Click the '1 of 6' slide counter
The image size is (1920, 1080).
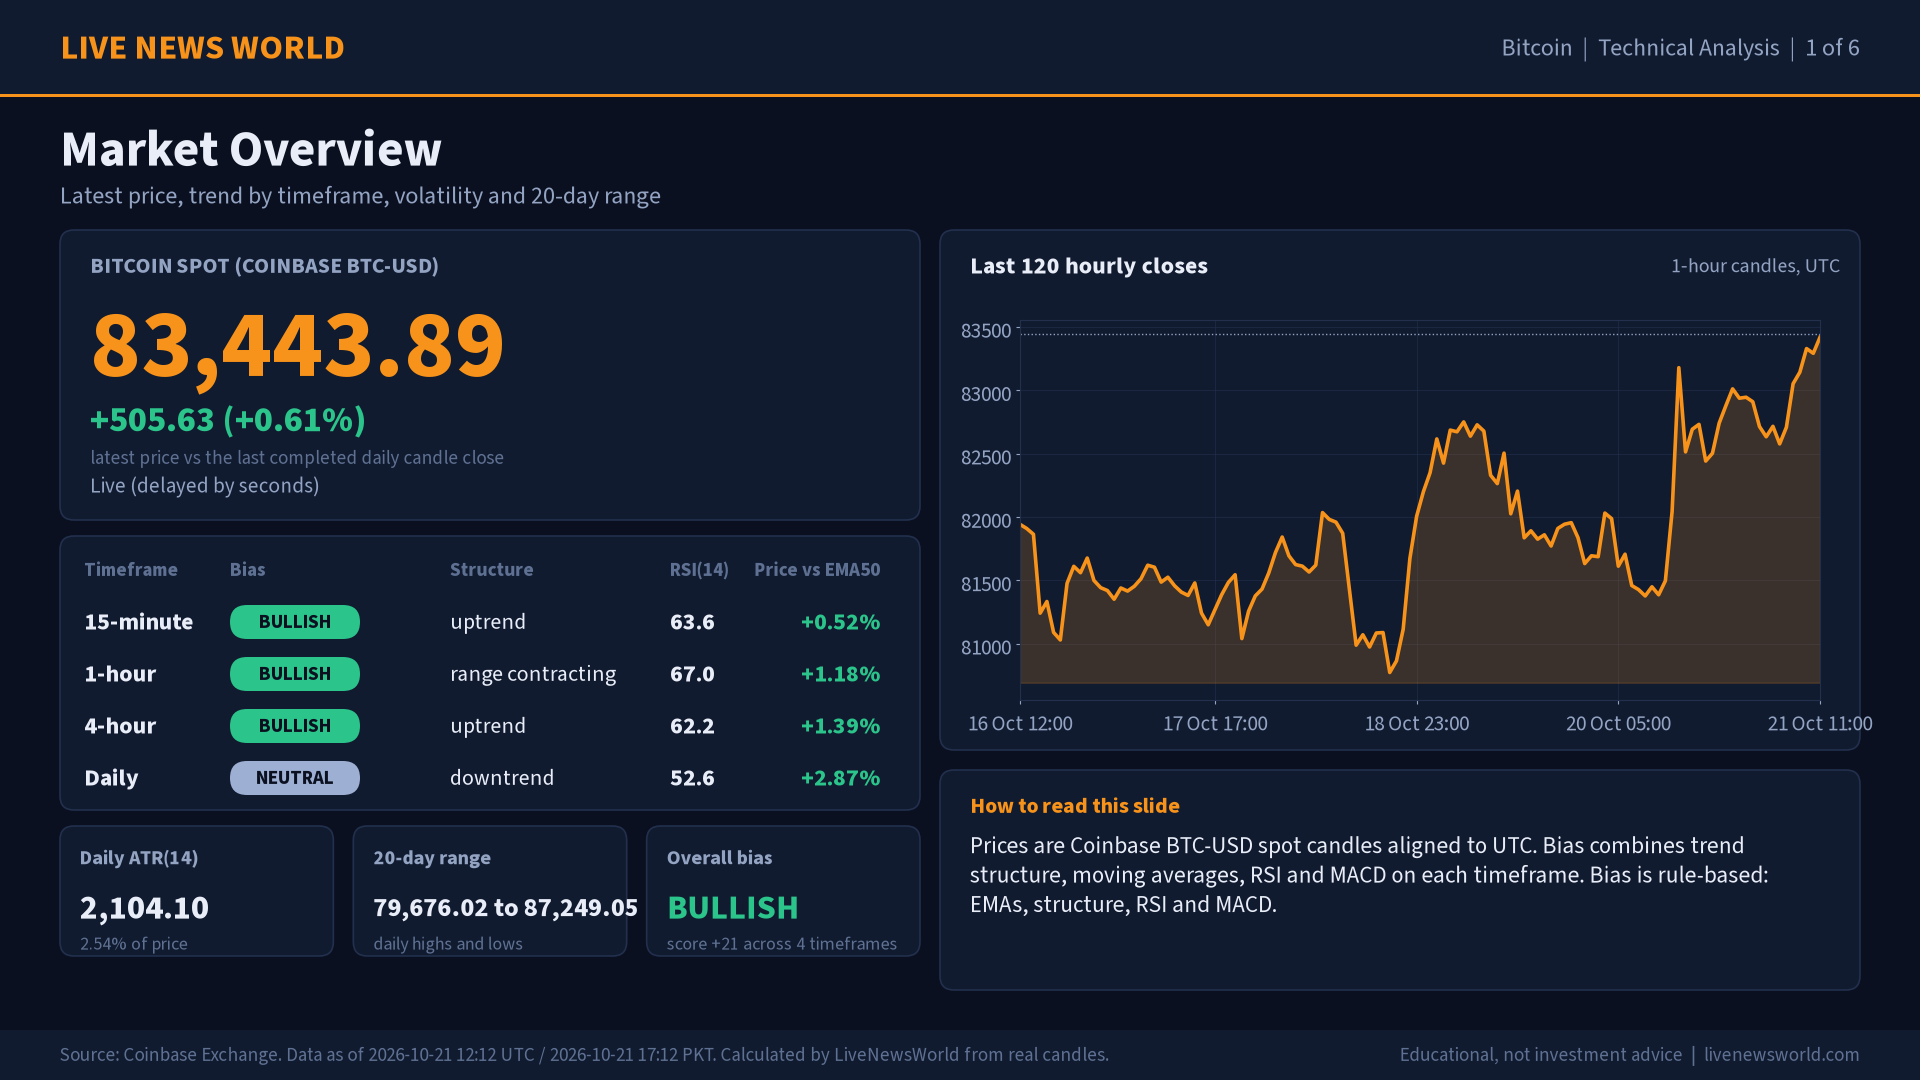tap(1832, 48)
